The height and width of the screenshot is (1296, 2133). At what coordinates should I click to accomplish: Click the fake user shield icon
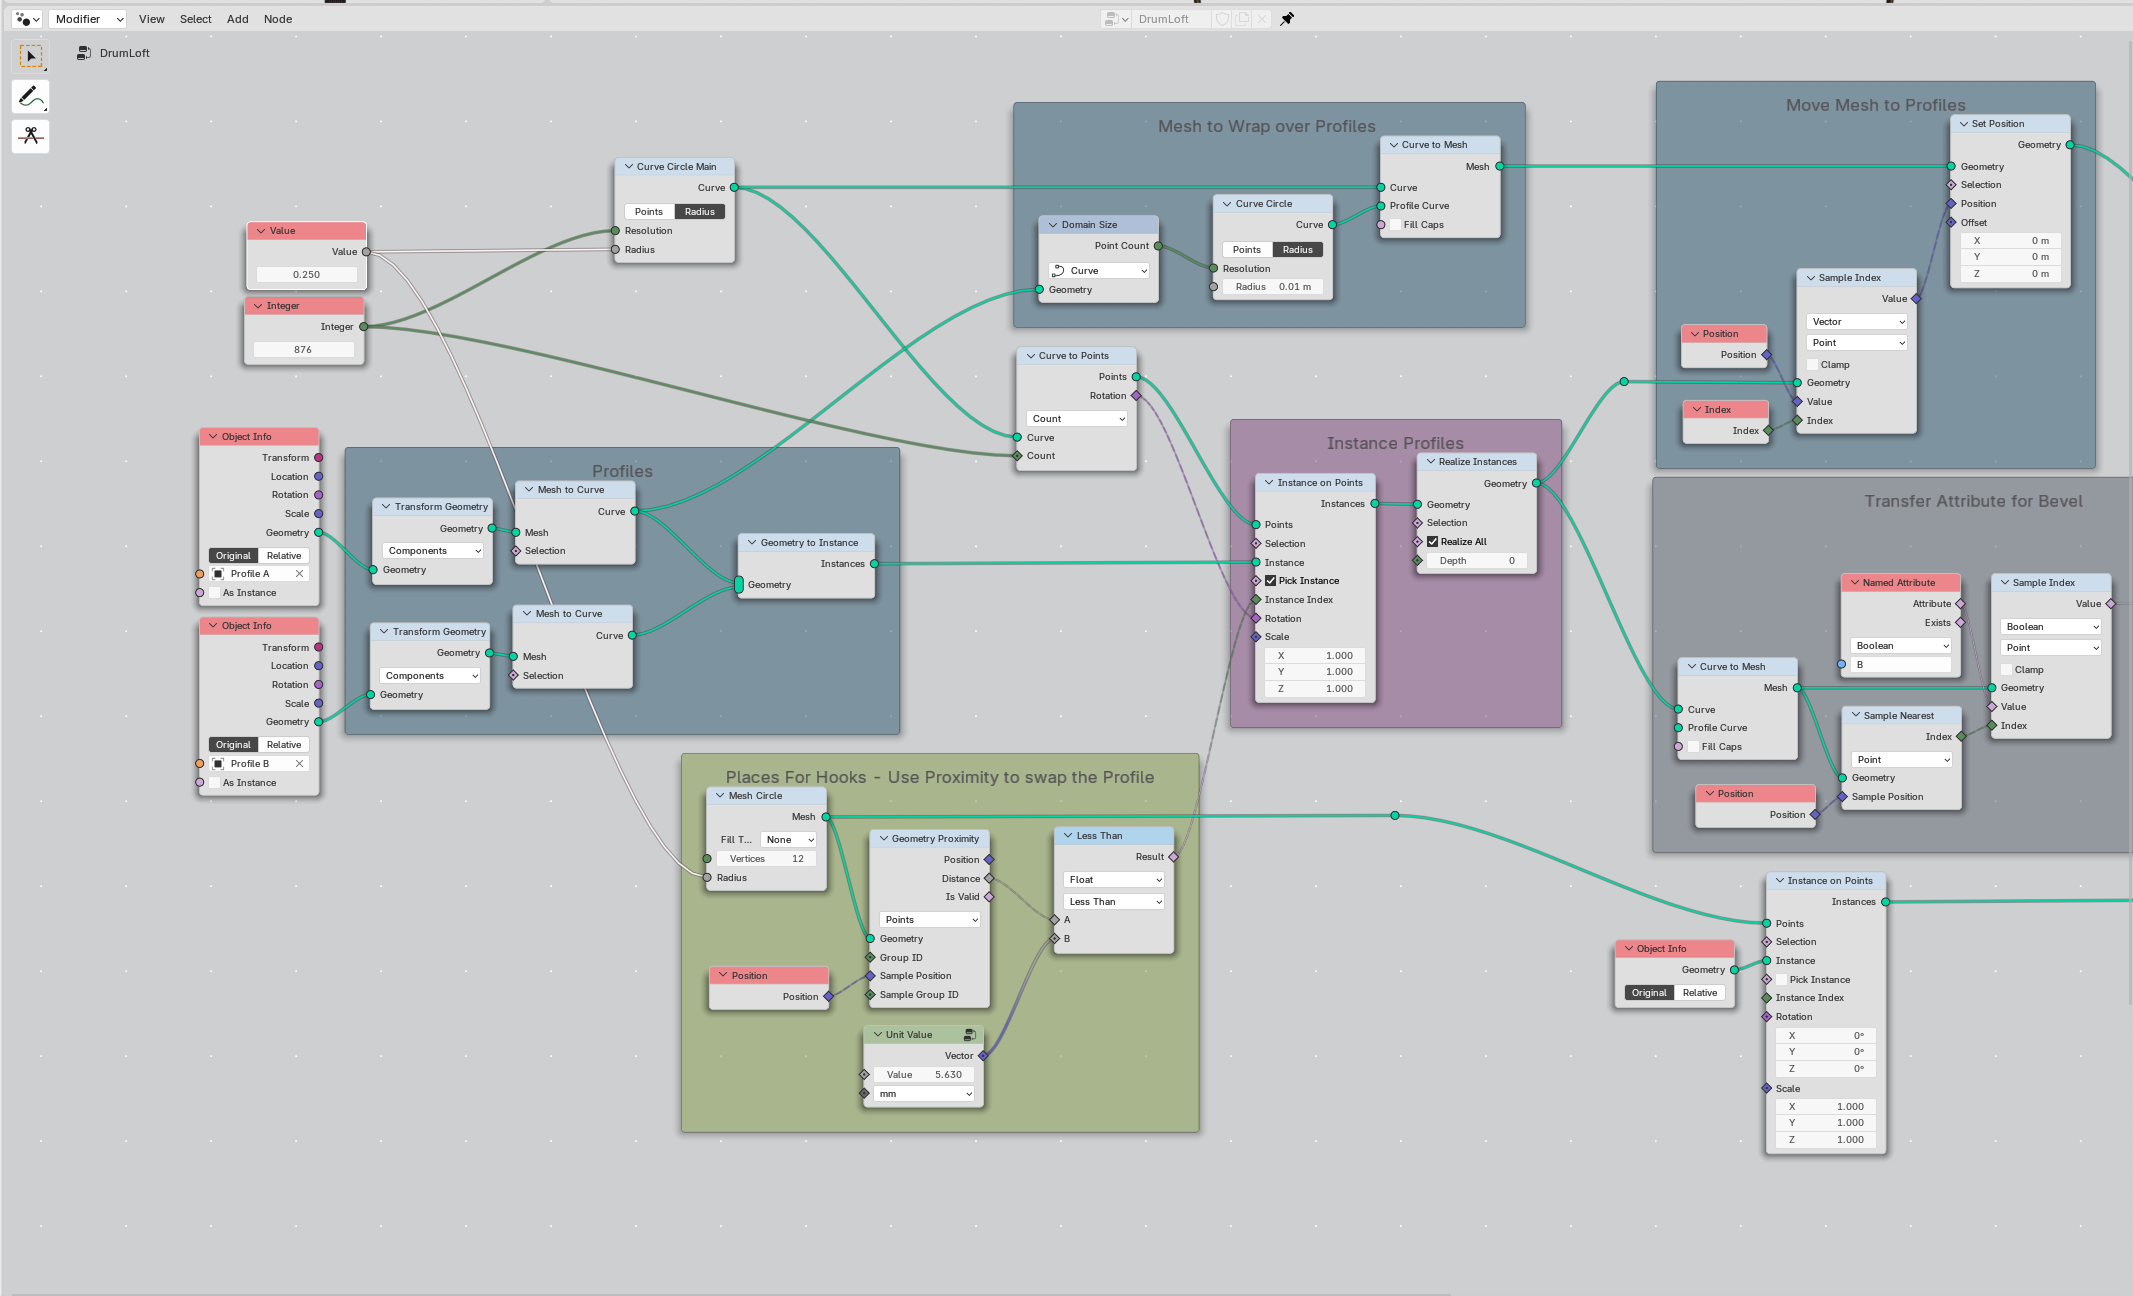pyautogui.click(x=1222, y=19)
